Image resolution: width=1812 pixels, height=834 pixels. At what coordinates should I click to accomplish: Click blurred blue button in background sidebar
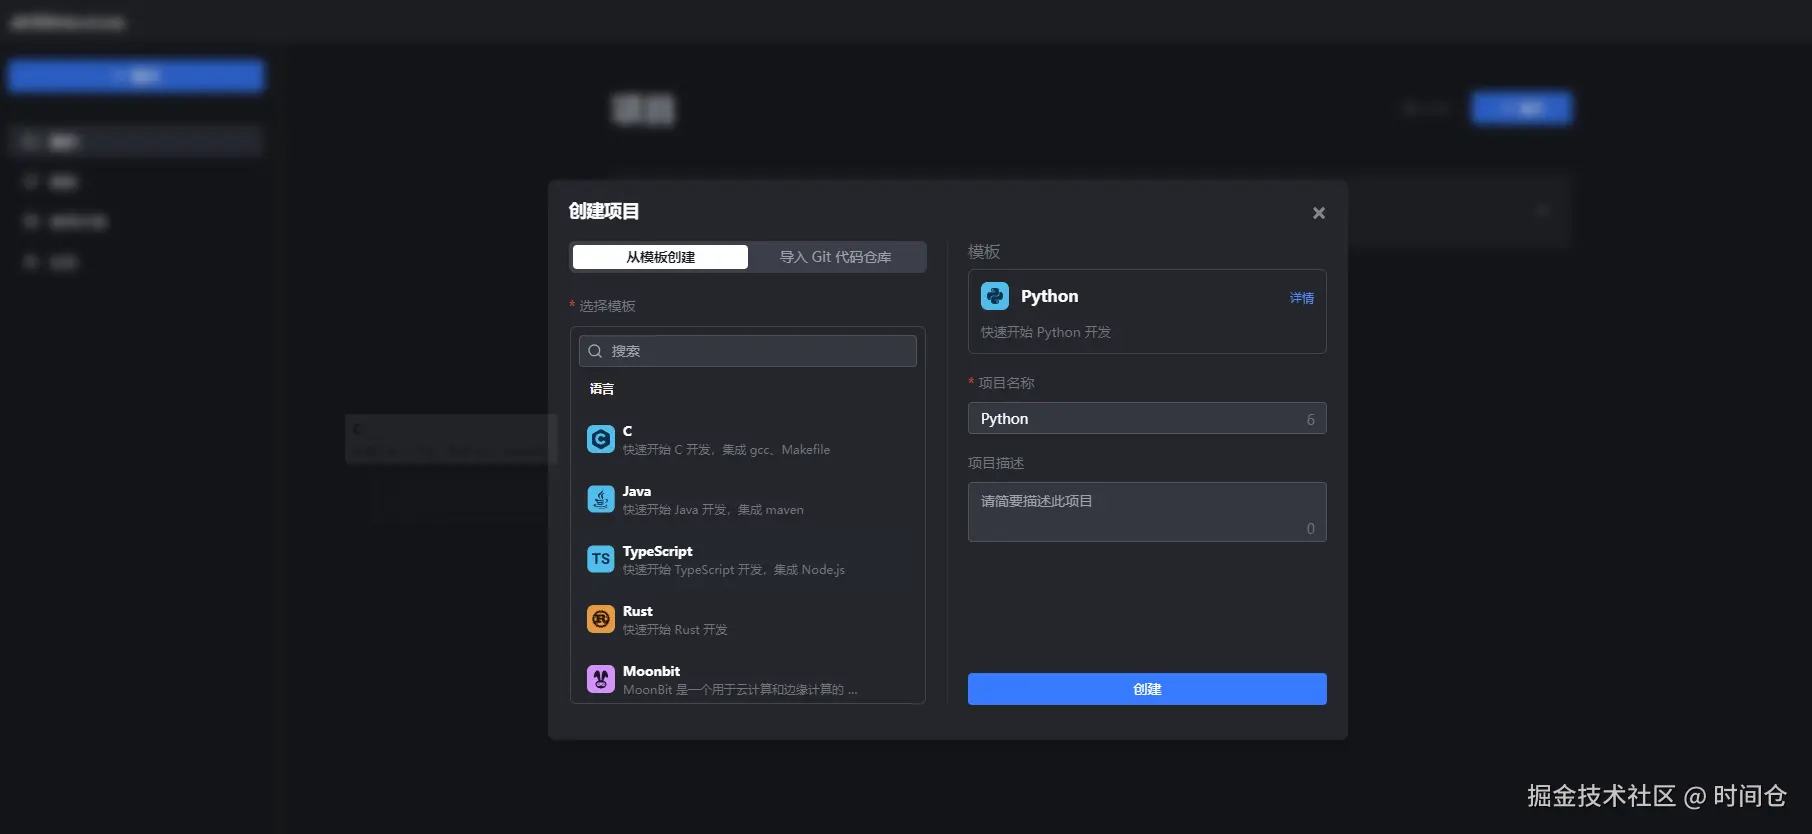(x=137, y=76)
